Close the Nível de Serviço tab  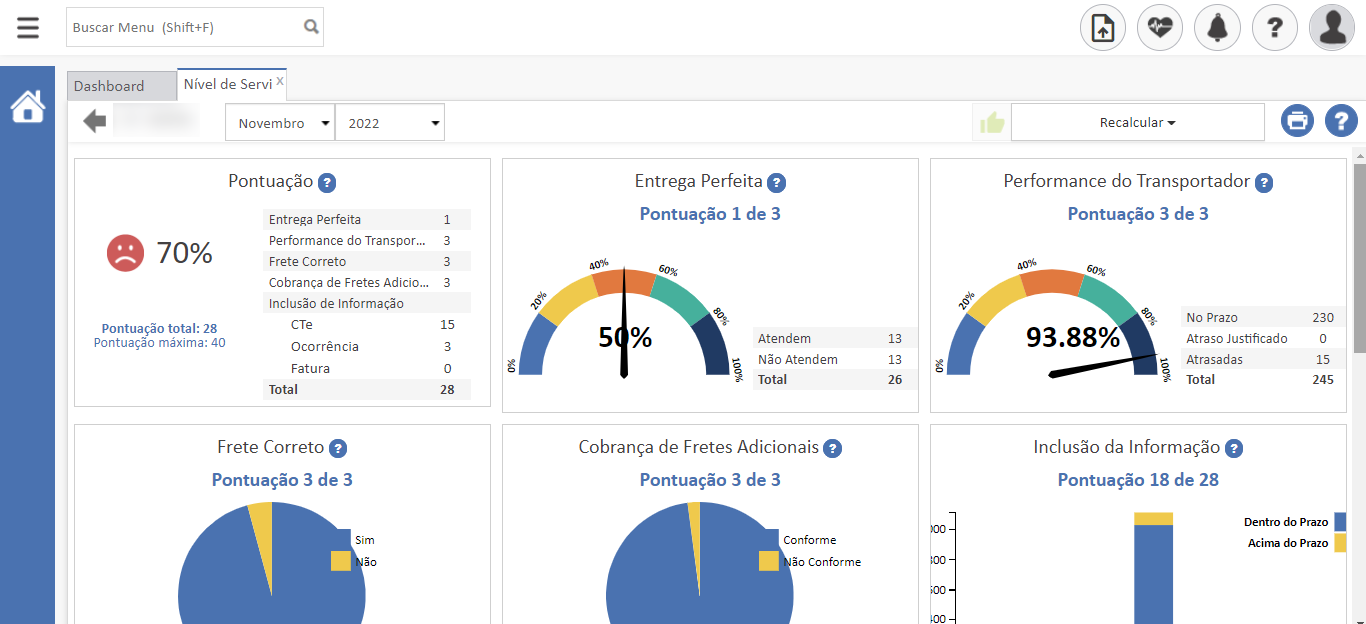point(280,81)
